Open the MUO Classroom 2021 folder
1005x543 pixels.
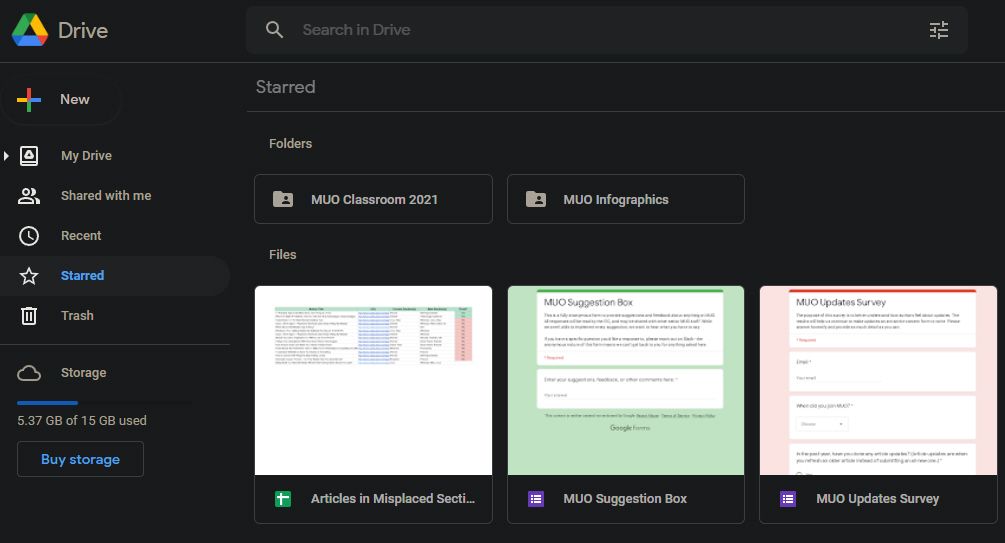373,199
